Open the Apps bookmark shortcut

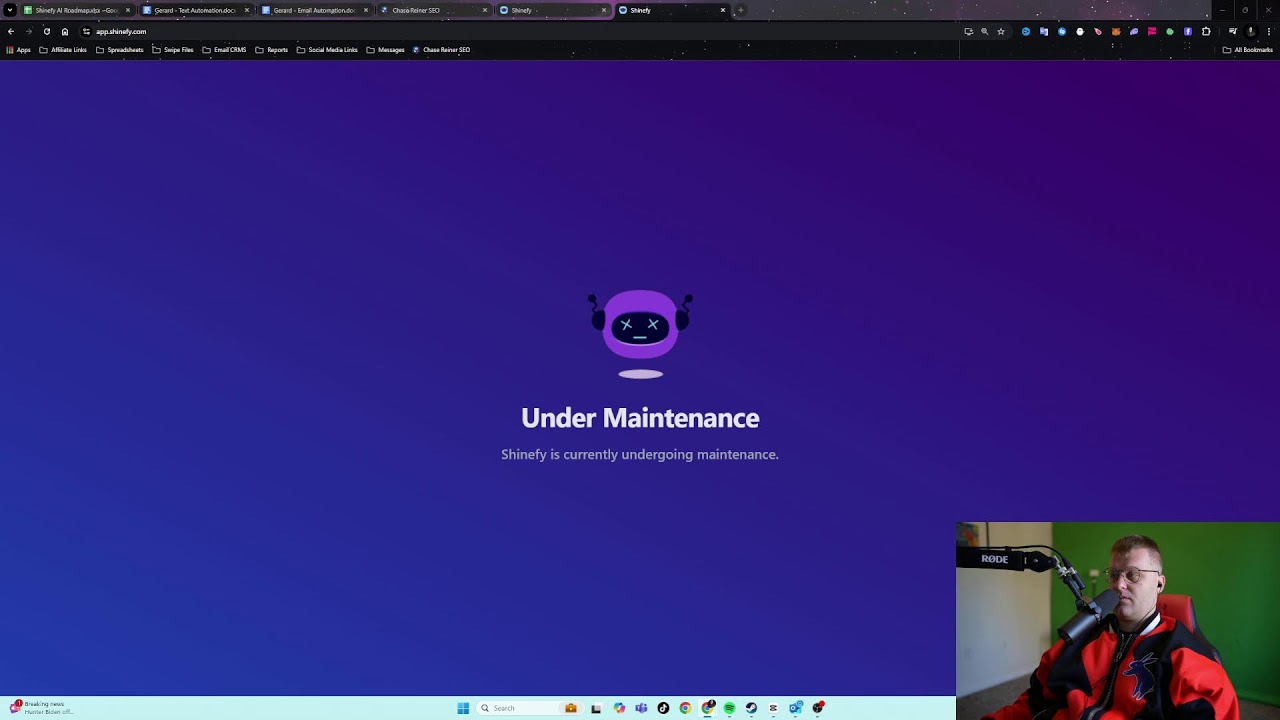(x=18, y=50)
